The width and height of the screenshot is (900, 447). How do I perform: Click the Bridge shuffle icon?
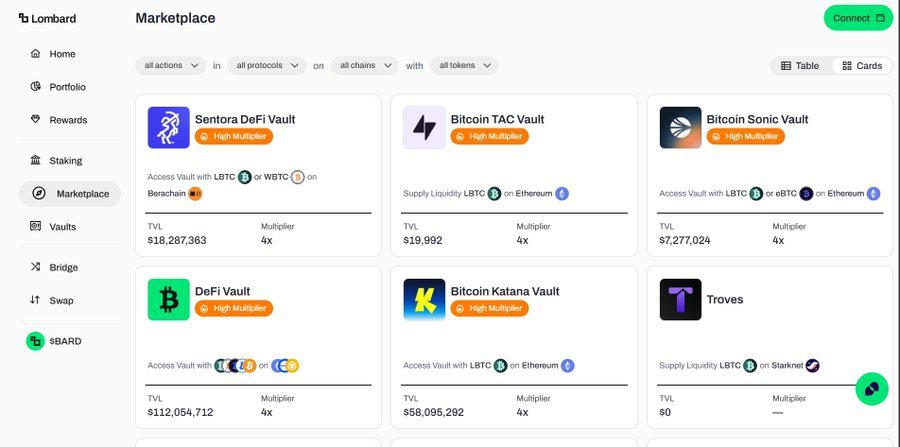point(36,267)
